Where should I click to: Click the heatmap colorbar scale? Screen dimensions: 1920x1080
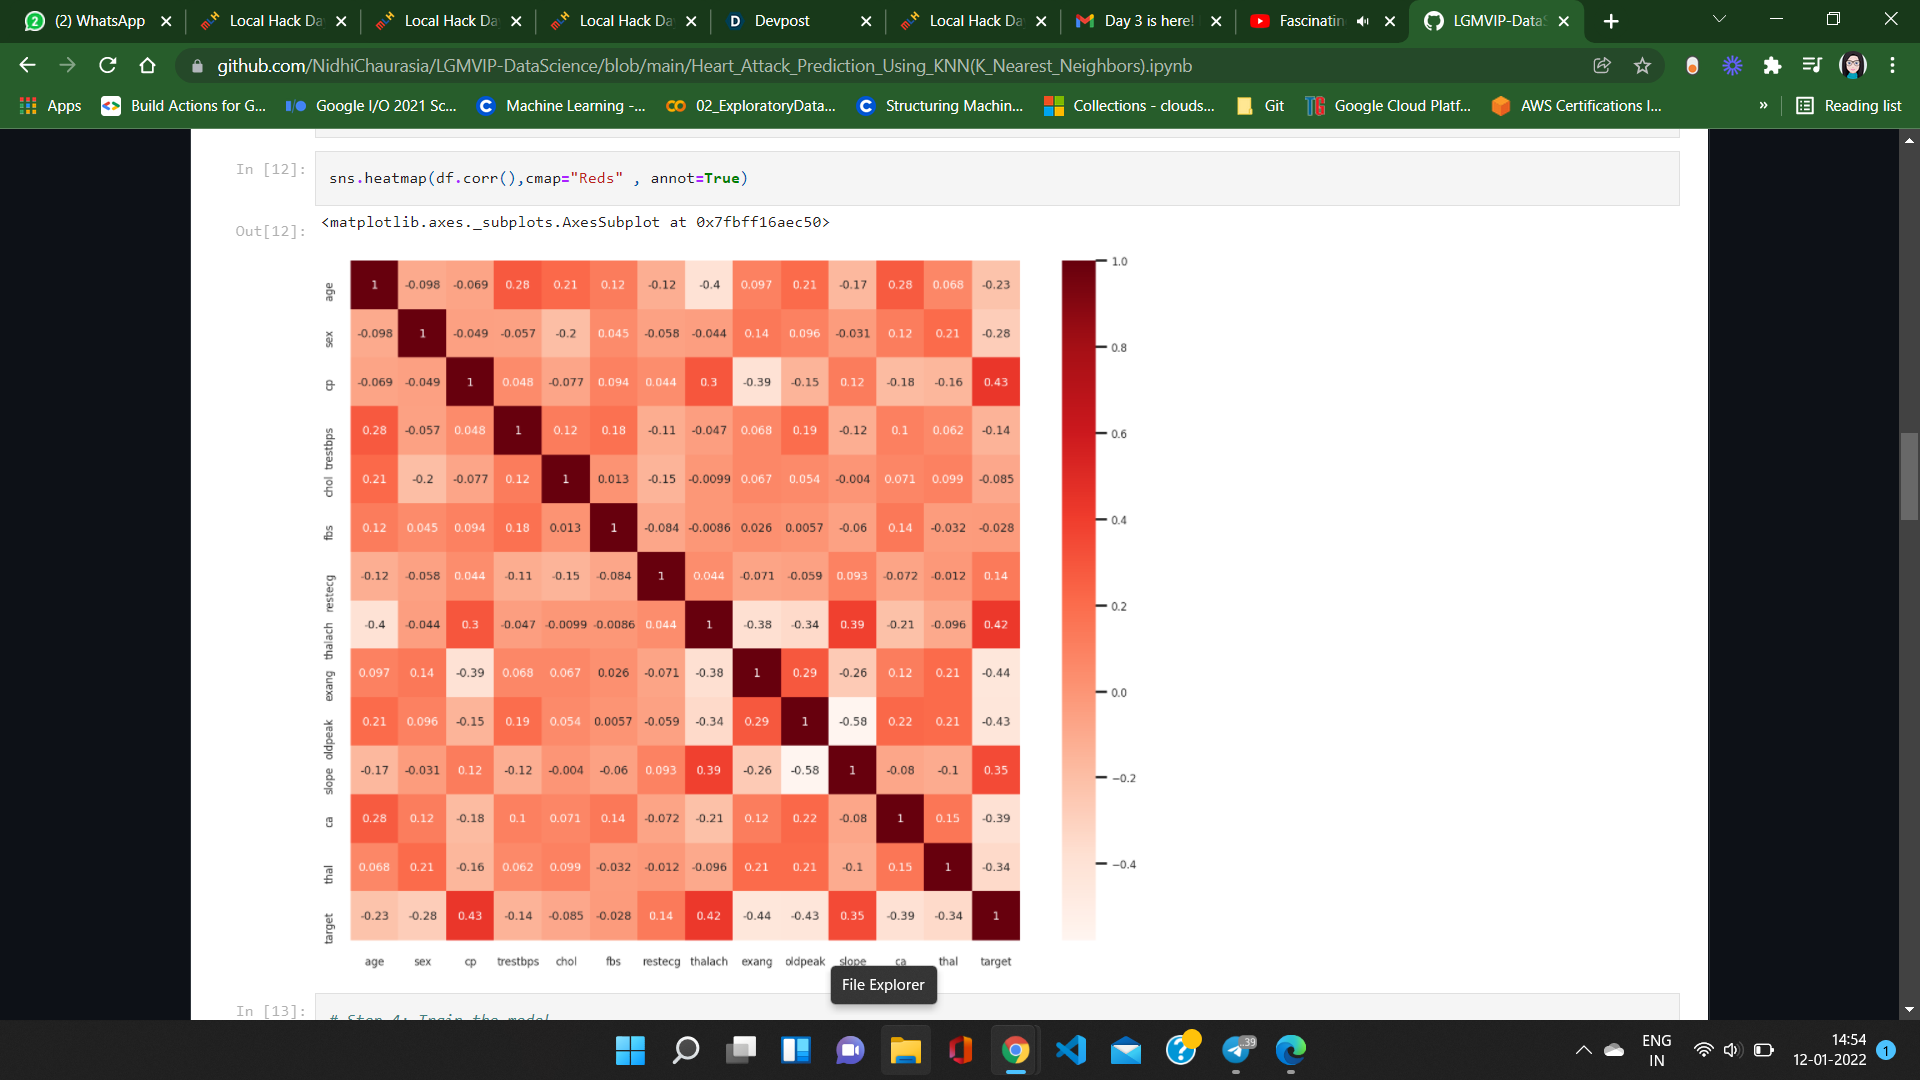1078,600
